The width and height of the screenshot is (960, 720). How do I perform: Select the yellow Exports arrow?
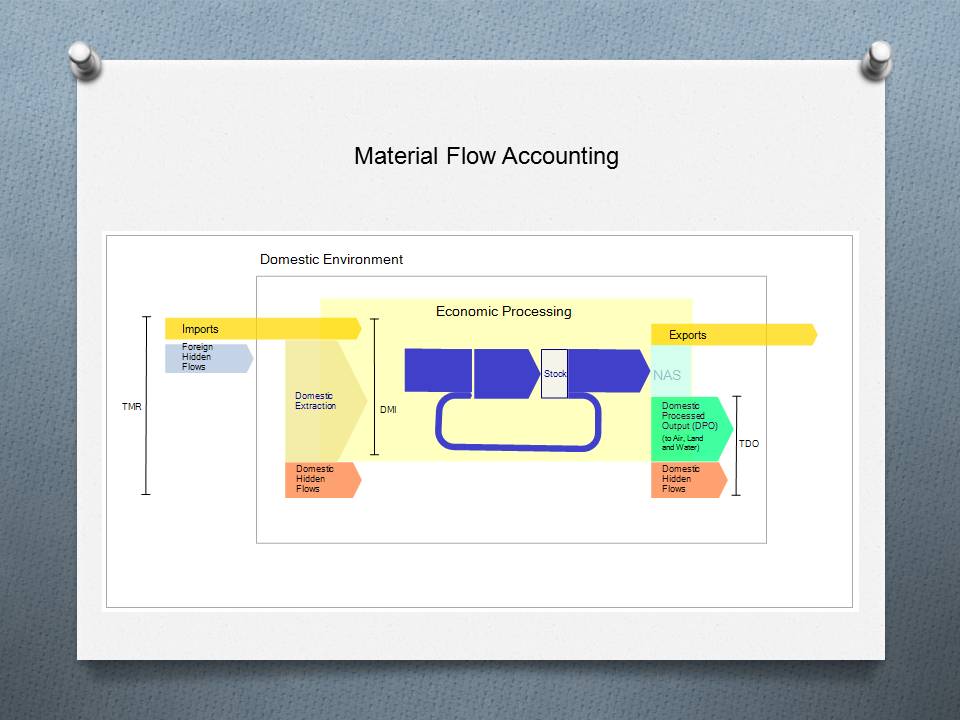coord(733,335)
